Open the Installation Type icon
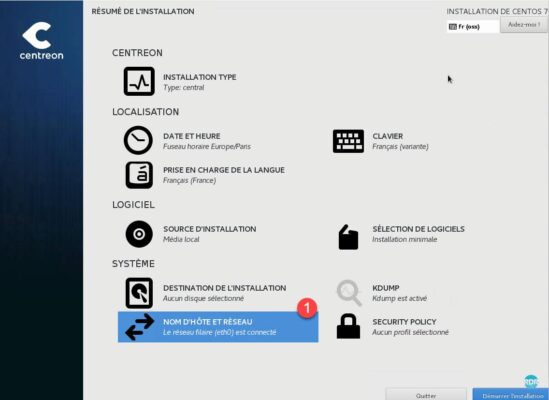 click(x=139, y=81)
